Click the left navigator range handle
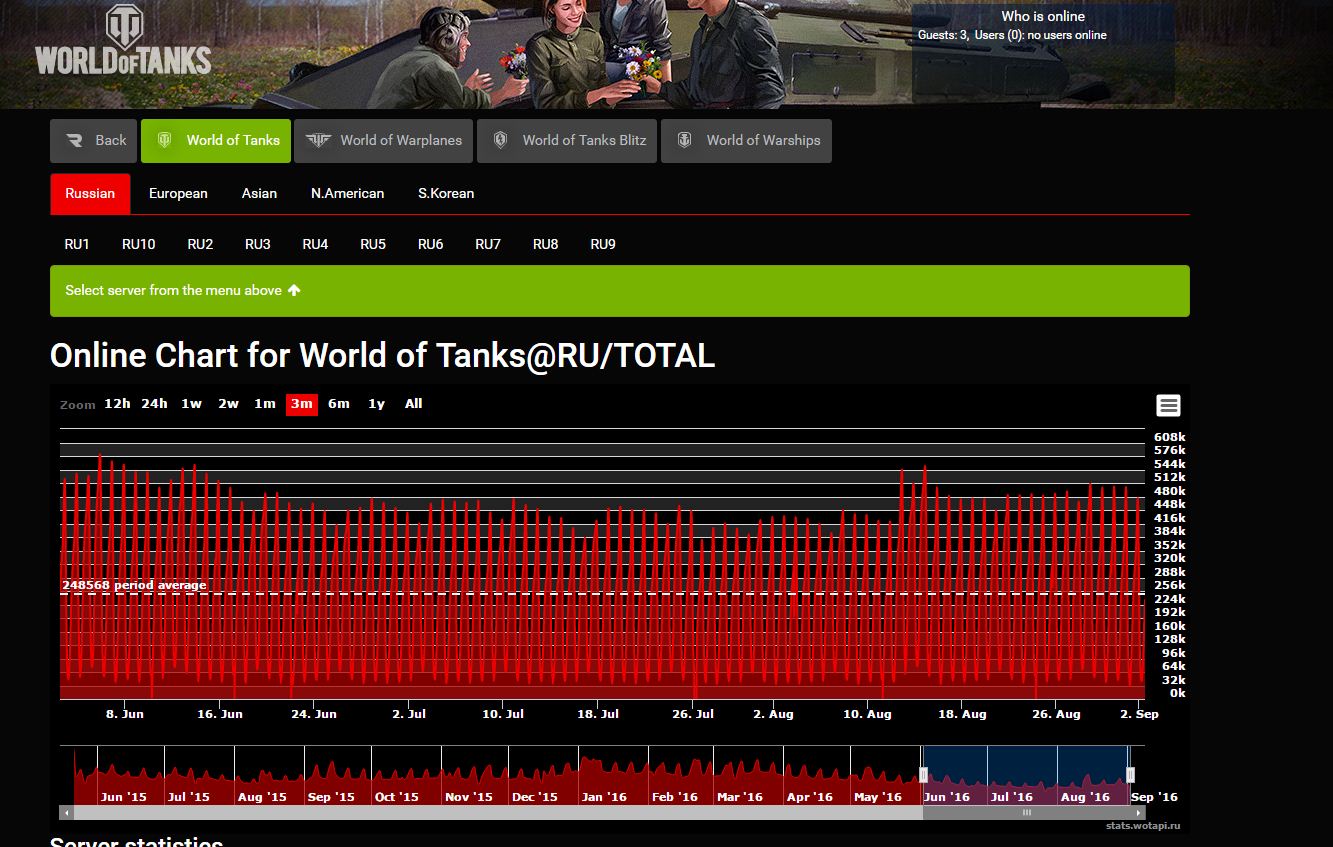This screenshot has width=1333, height=847. pyautogui.click(x=924, y=774)
